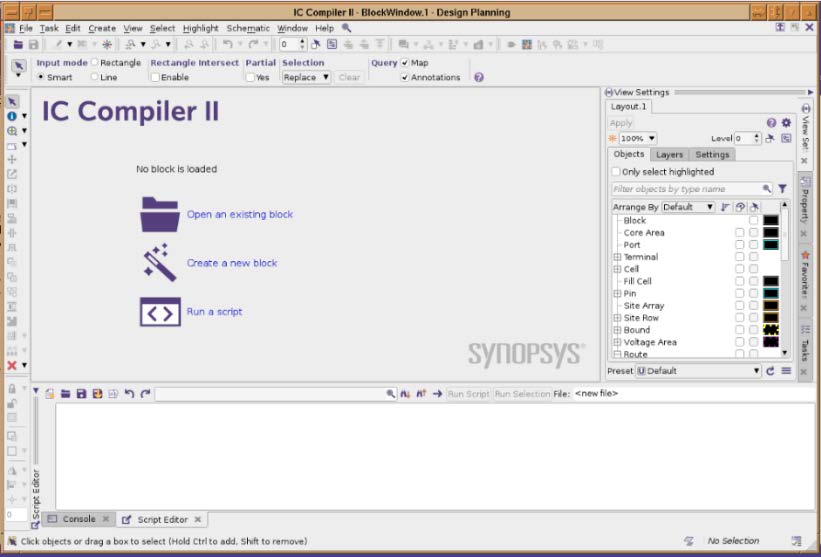Screen dimensions: 821x557
Task: Toggle Core Area visibility checkbox
Action: tap(739, 232)
